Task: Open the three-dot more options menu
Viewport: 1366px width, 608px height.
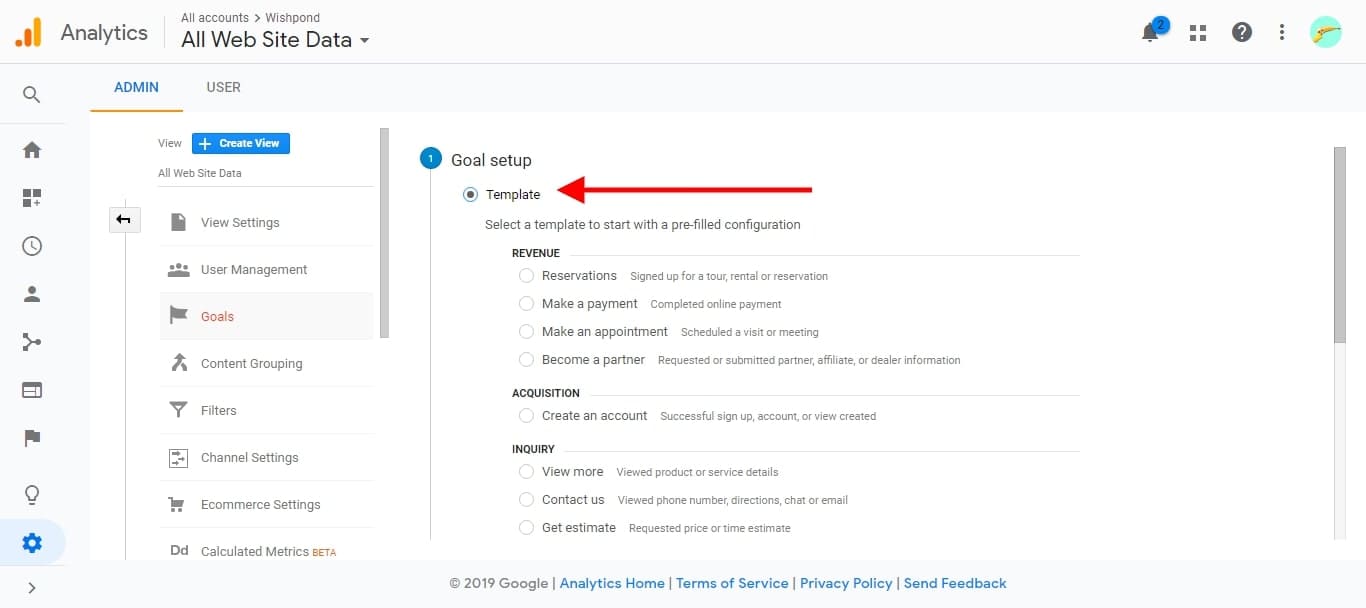Action: 1282,33
